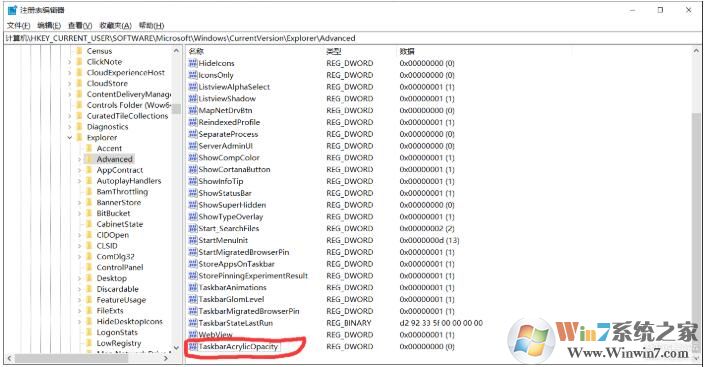Image resolution: width=705 pixels, height=367 pixels.
Task: Expand the BannerStore key node
Action: (80, 202)
